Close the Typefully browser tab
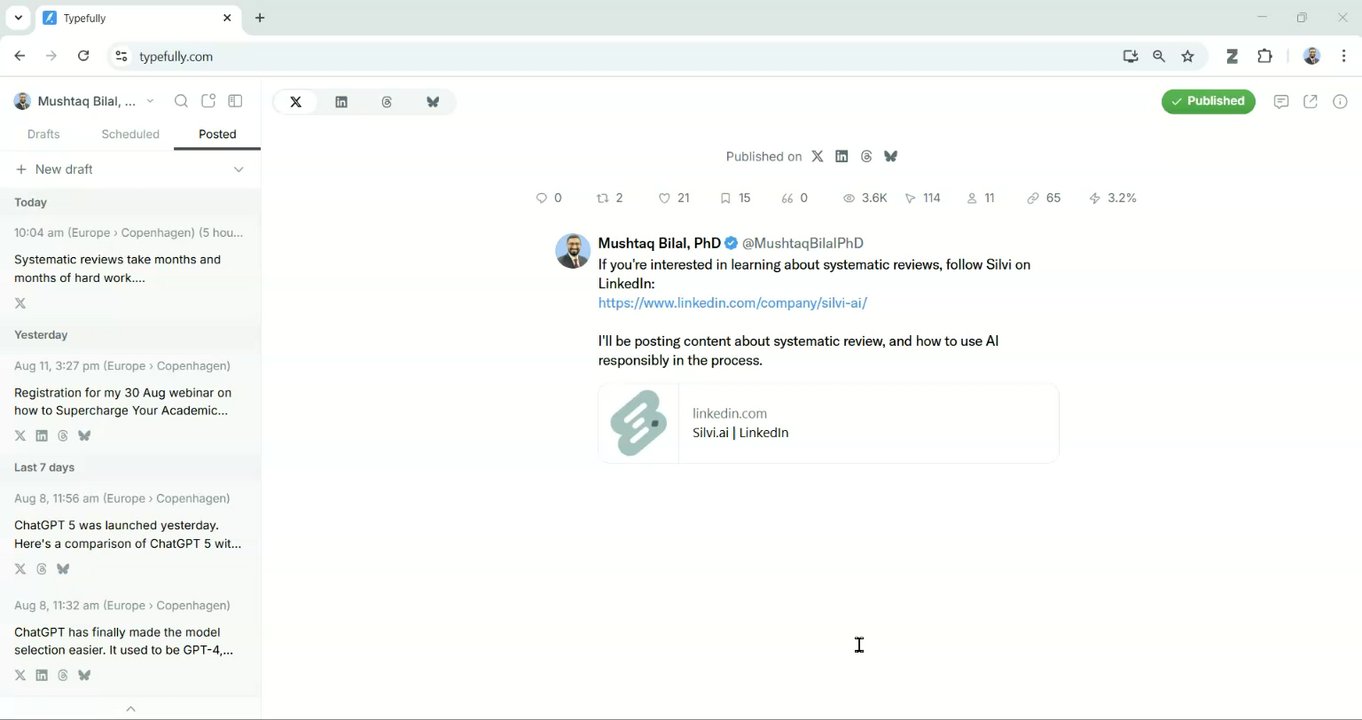Screen dimensions: 1362x720 pos(227,18)
